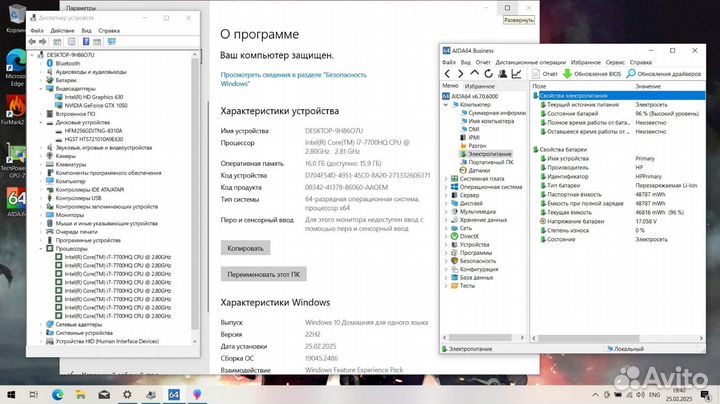Collapse Процессоры node in Device Manager
This screenshot has height=404, width=720.
[41, 248]
